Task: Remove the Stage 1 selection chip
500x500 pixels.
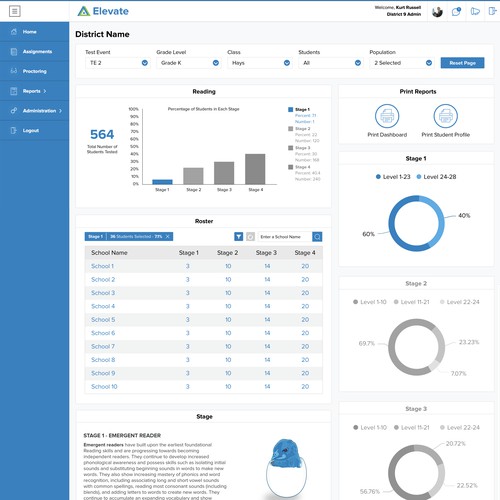Action: pyautogui.click(x=168, y=236)
